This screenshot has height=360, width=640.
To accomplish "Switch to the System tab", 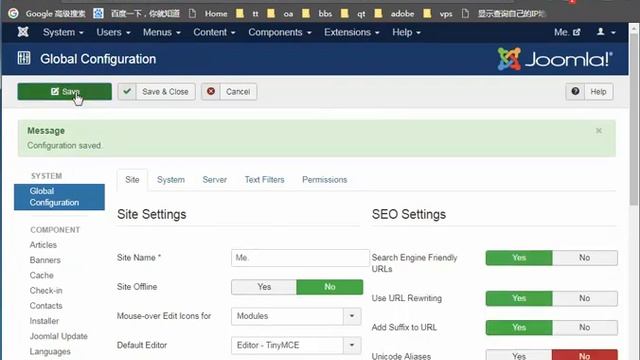I will coord(171,180).
